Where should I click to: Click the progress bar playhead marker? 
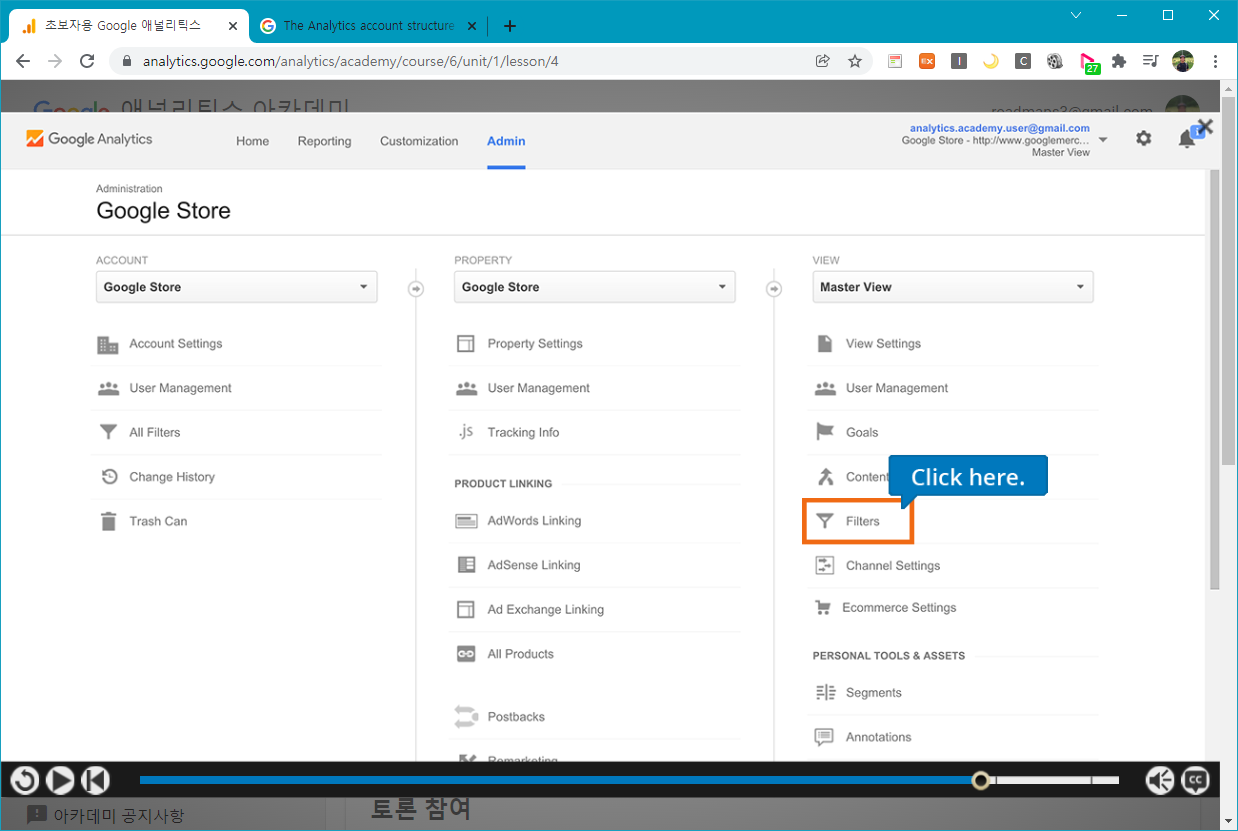[982, 780]
